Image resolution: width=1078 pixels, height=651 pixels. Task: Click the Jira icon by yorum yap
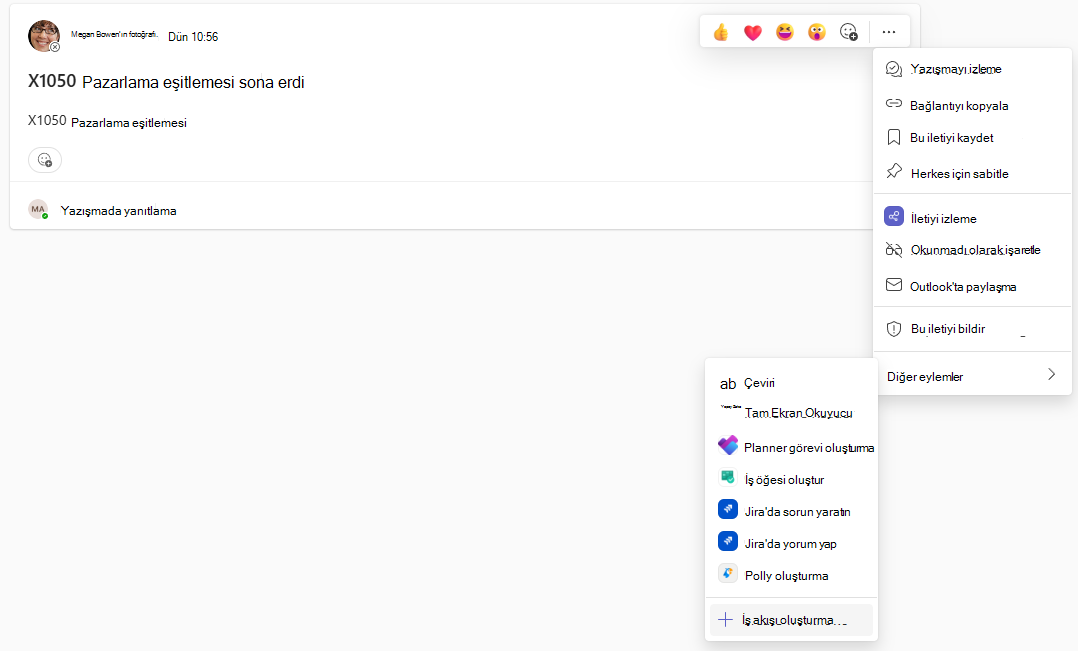click(727, 542)
